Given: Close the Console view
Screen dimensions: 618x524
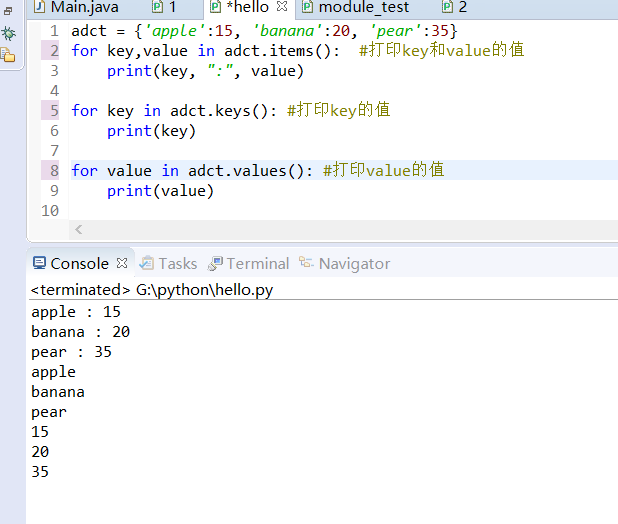Looking at the screenshot, I should coord(122,263).
